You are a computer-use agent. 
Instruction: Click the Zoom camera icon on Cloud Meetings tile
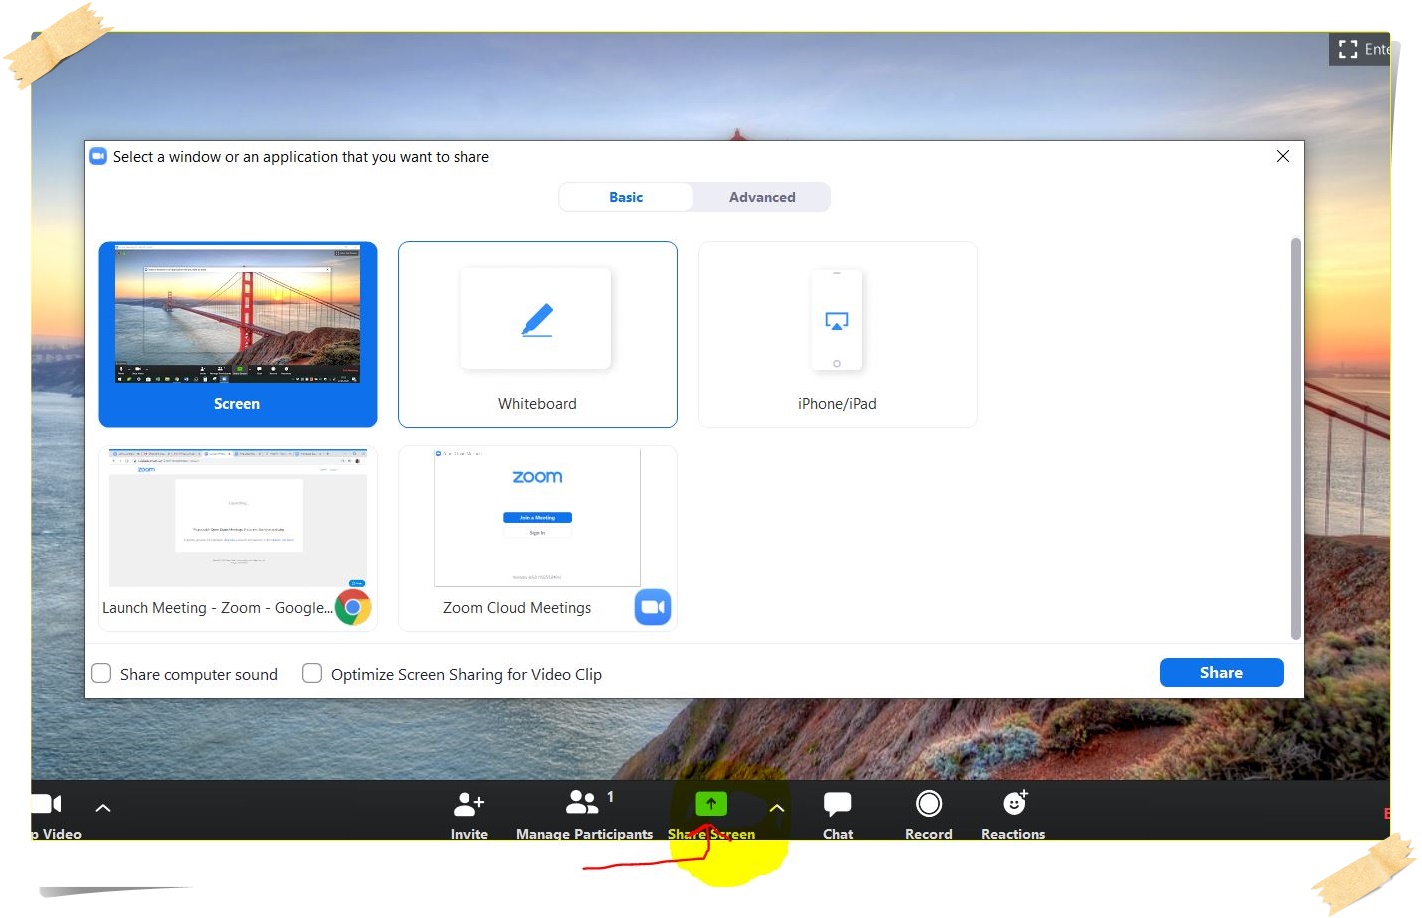653,606
